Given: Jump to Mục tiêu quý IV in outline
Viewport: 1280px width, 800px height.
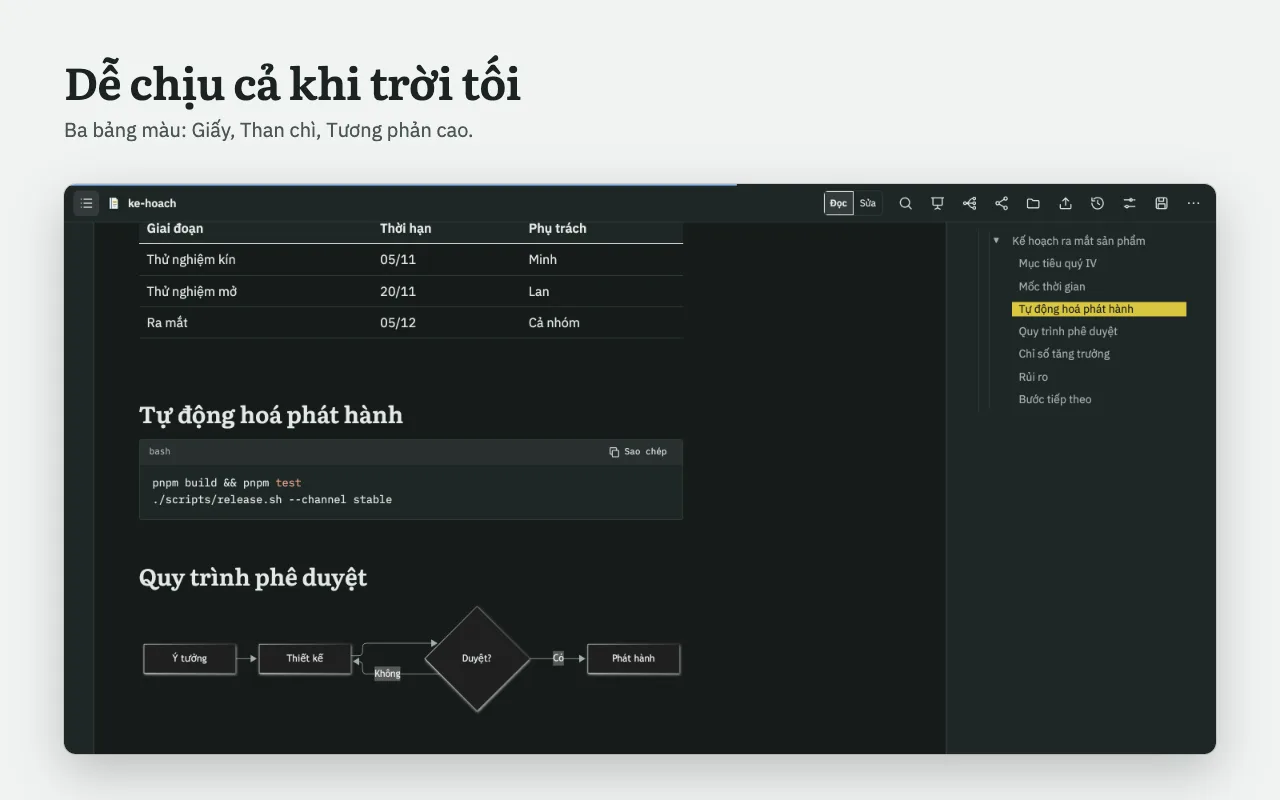Looking at the screenshot, I should click(1057, 264).
